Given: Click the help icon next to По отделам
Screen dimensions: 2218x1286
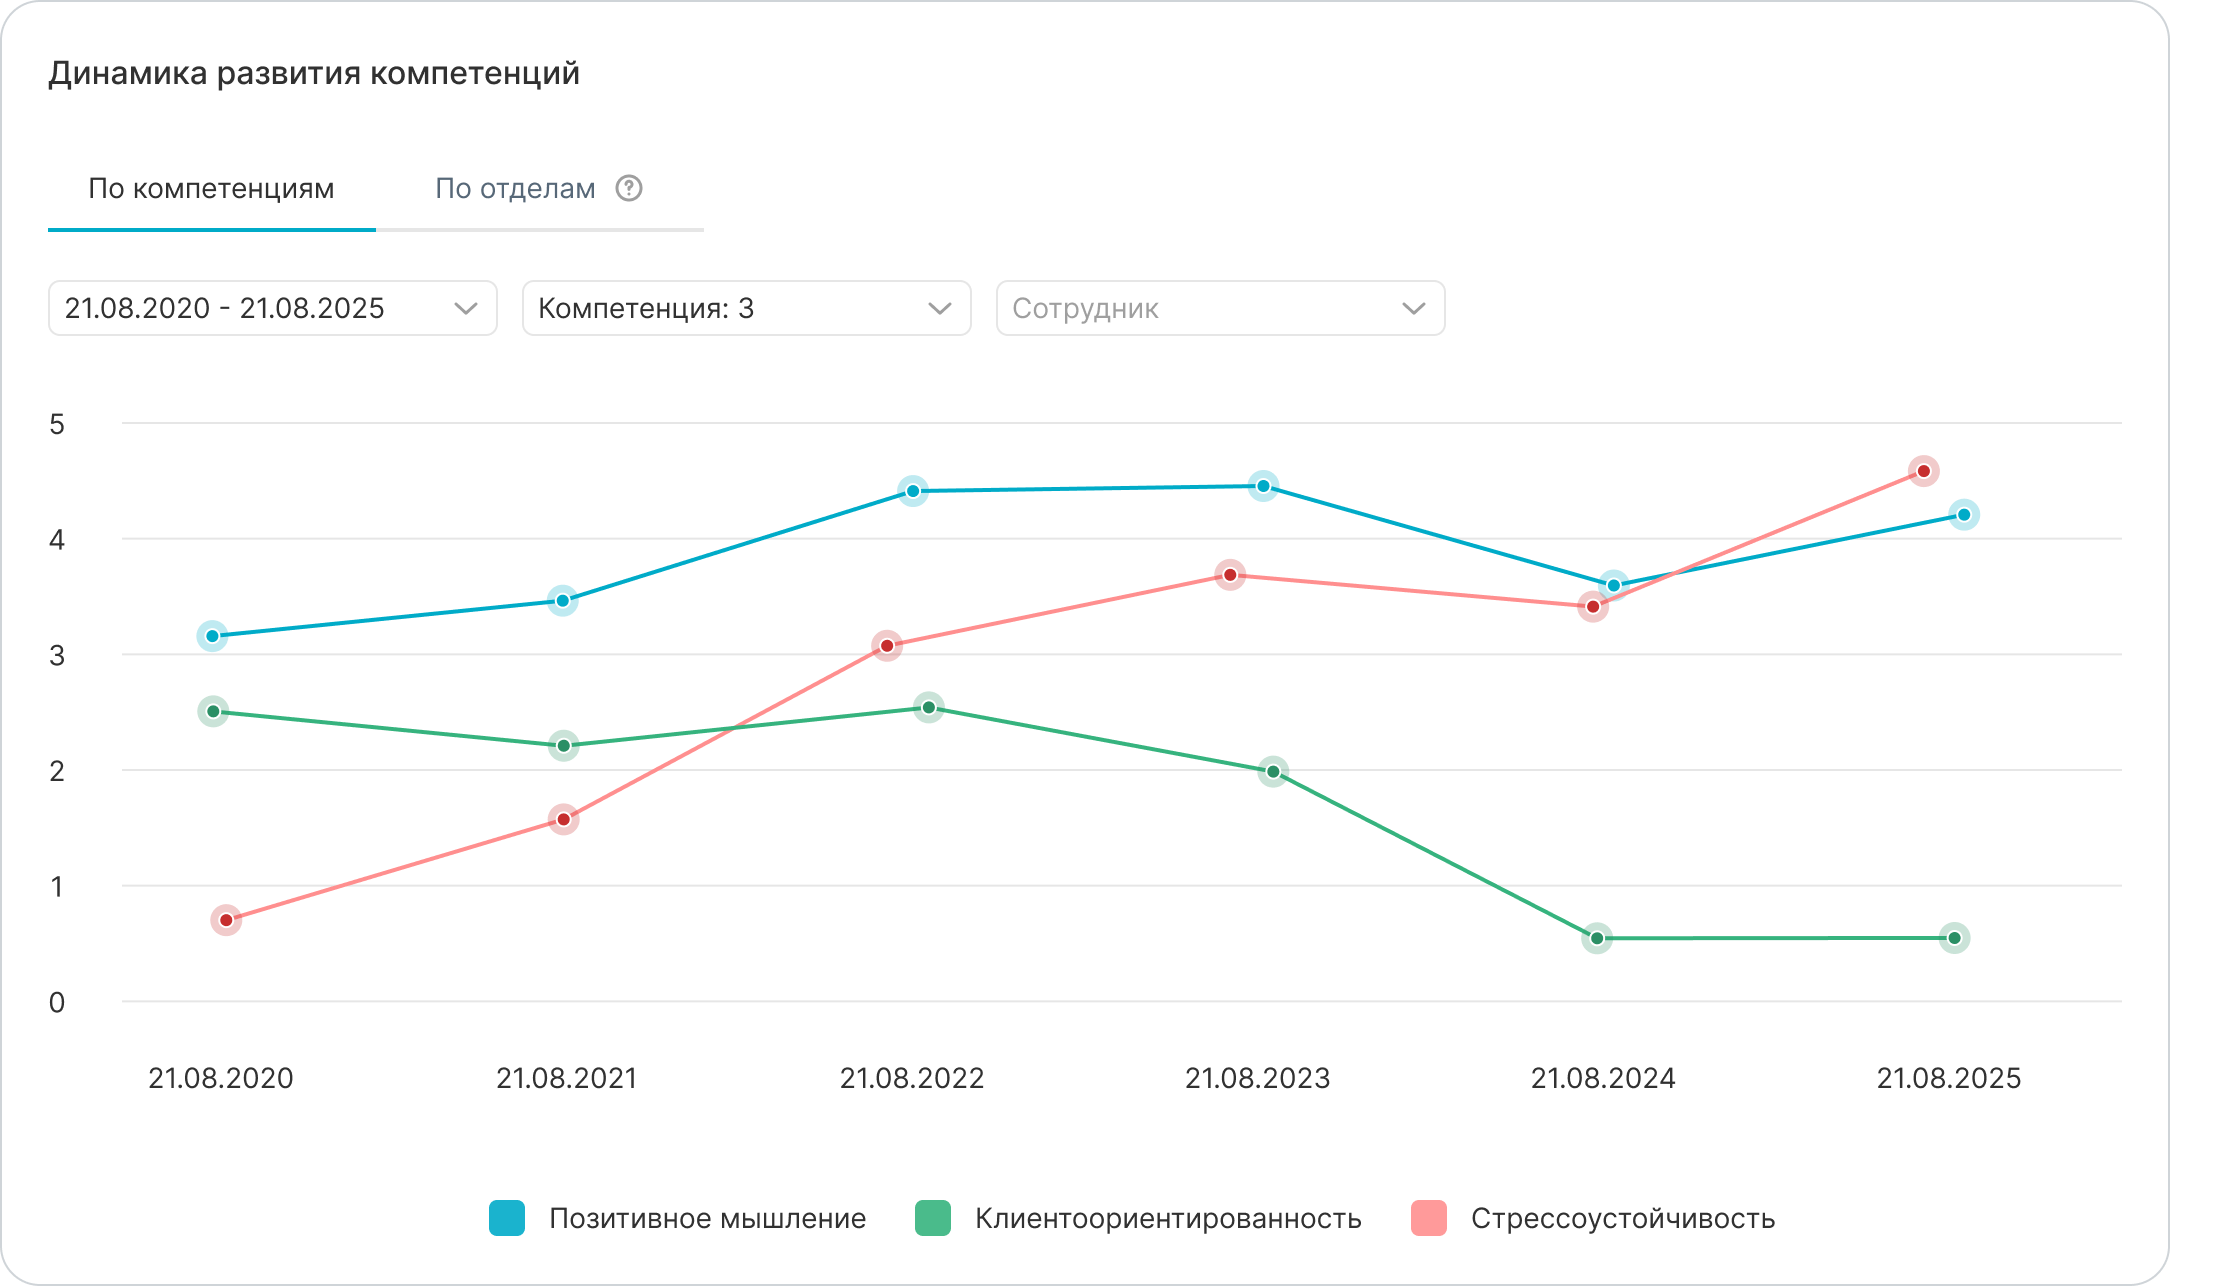Looking at the screenshot, I should (629, 188).
